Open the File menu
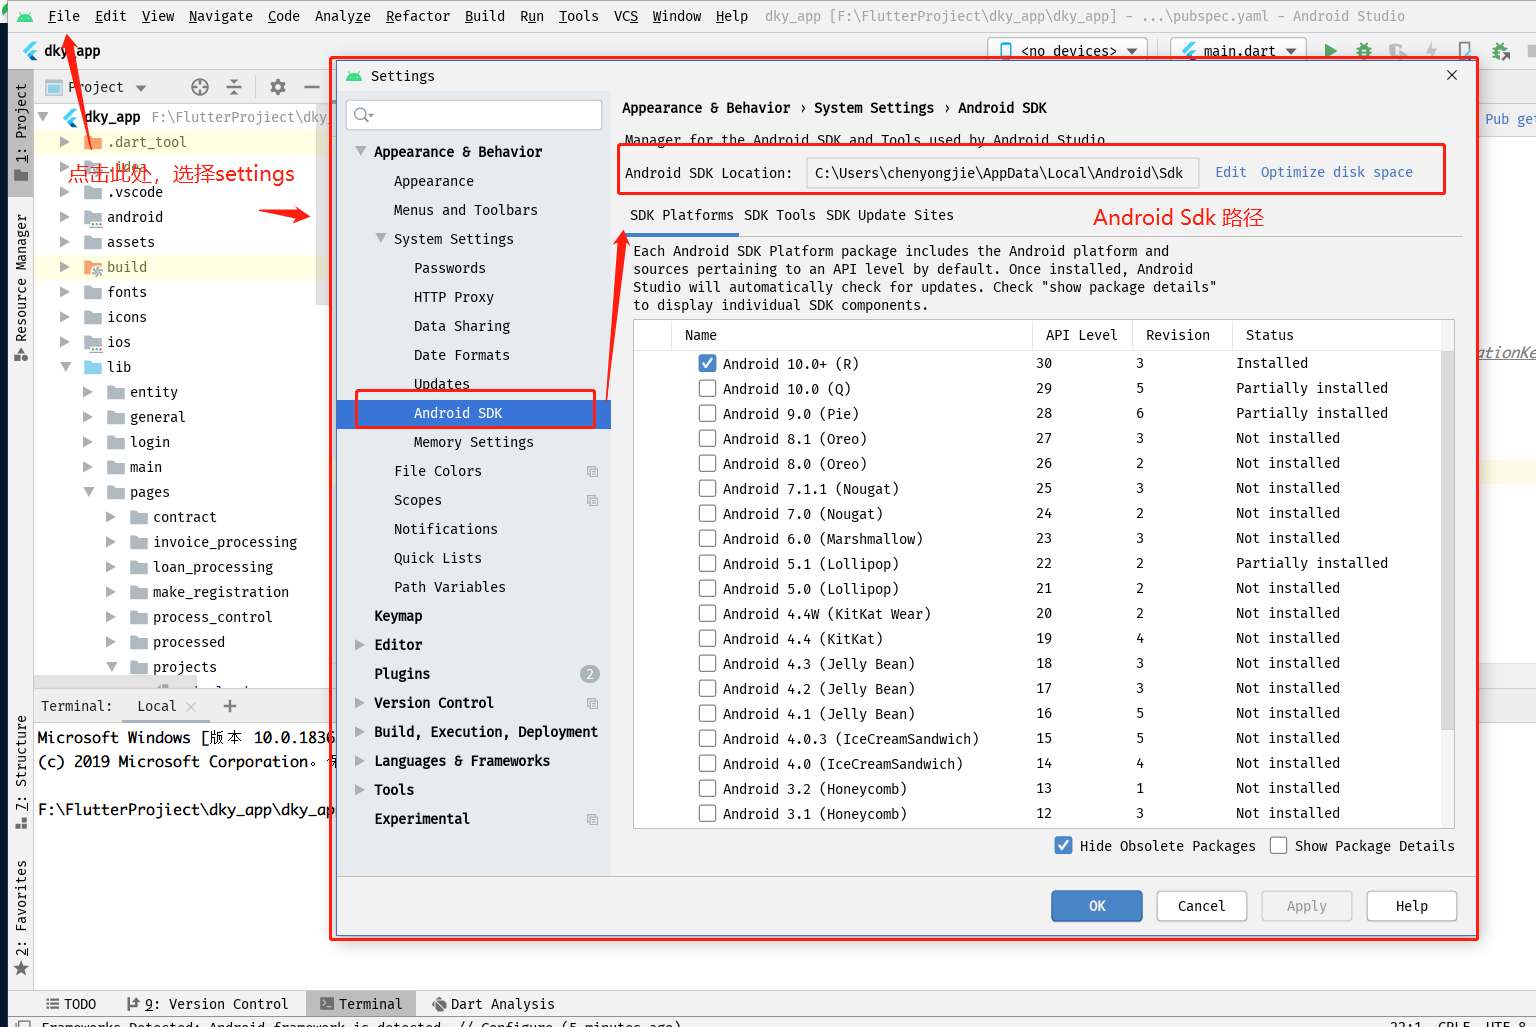1536x1027 pixels. (64, 16)
